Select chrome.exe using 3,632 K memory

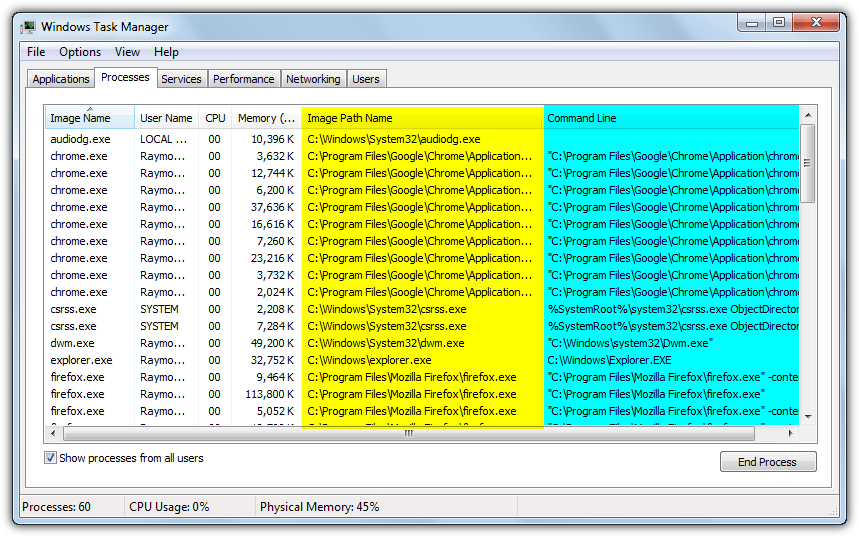[x=422, y=156]
